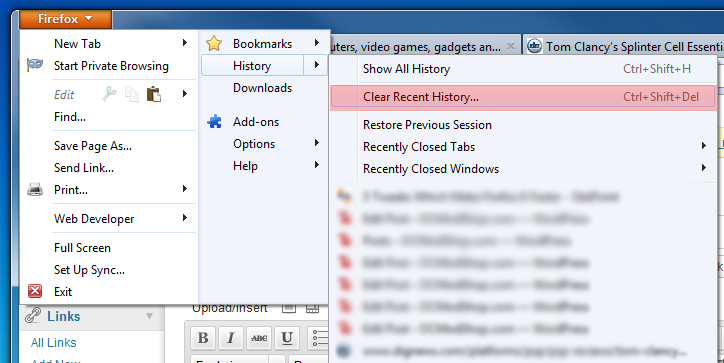Viewport: 724px width, 363px height.
Task: Open the All Links page
Action: [x=54, y=343]
